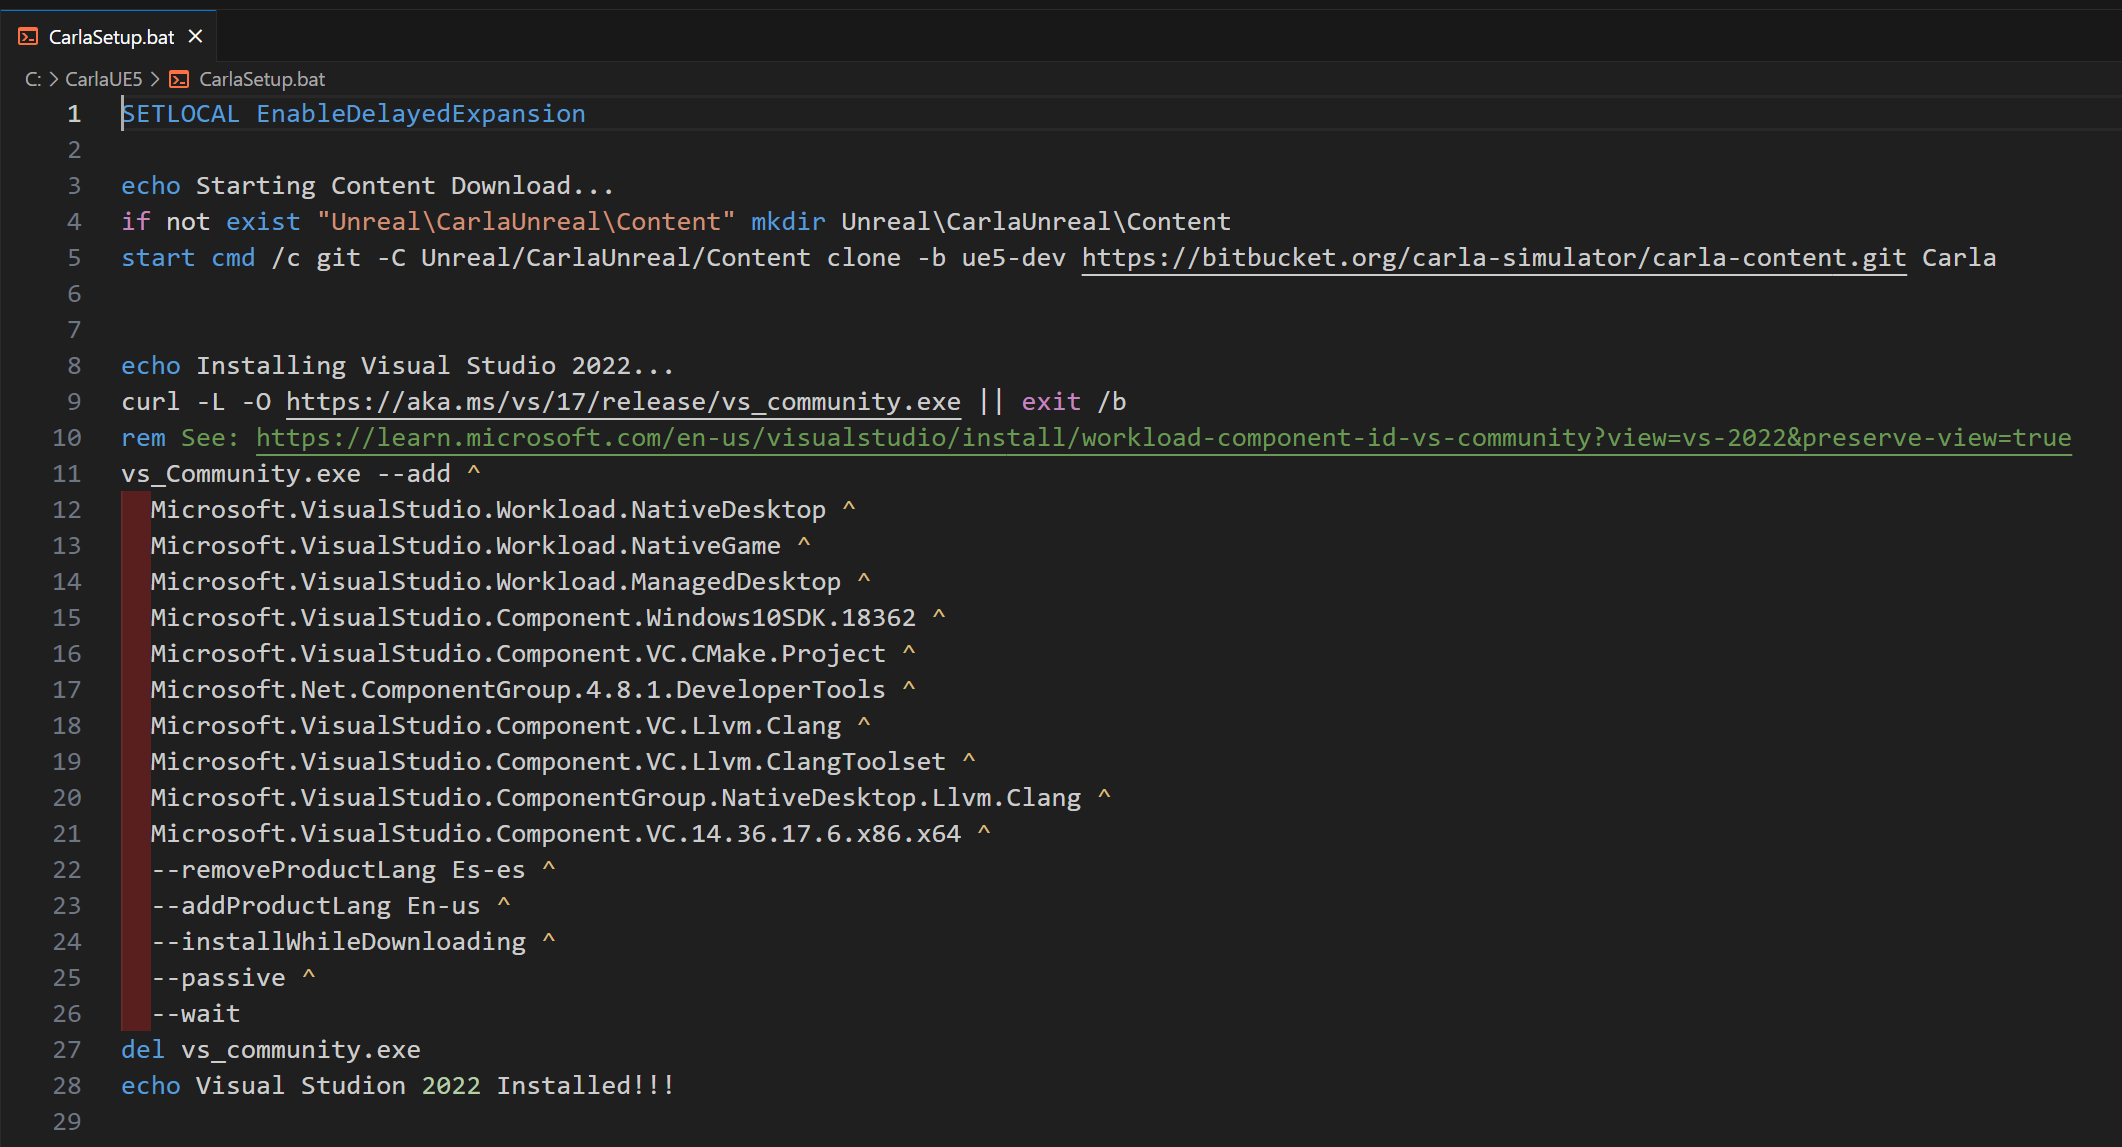Place cursor on SETLOCAL EnableDelayedExpansion line
Image resolution: width=2122 pixels, height=1147 pixels.
tap(352, 114)
